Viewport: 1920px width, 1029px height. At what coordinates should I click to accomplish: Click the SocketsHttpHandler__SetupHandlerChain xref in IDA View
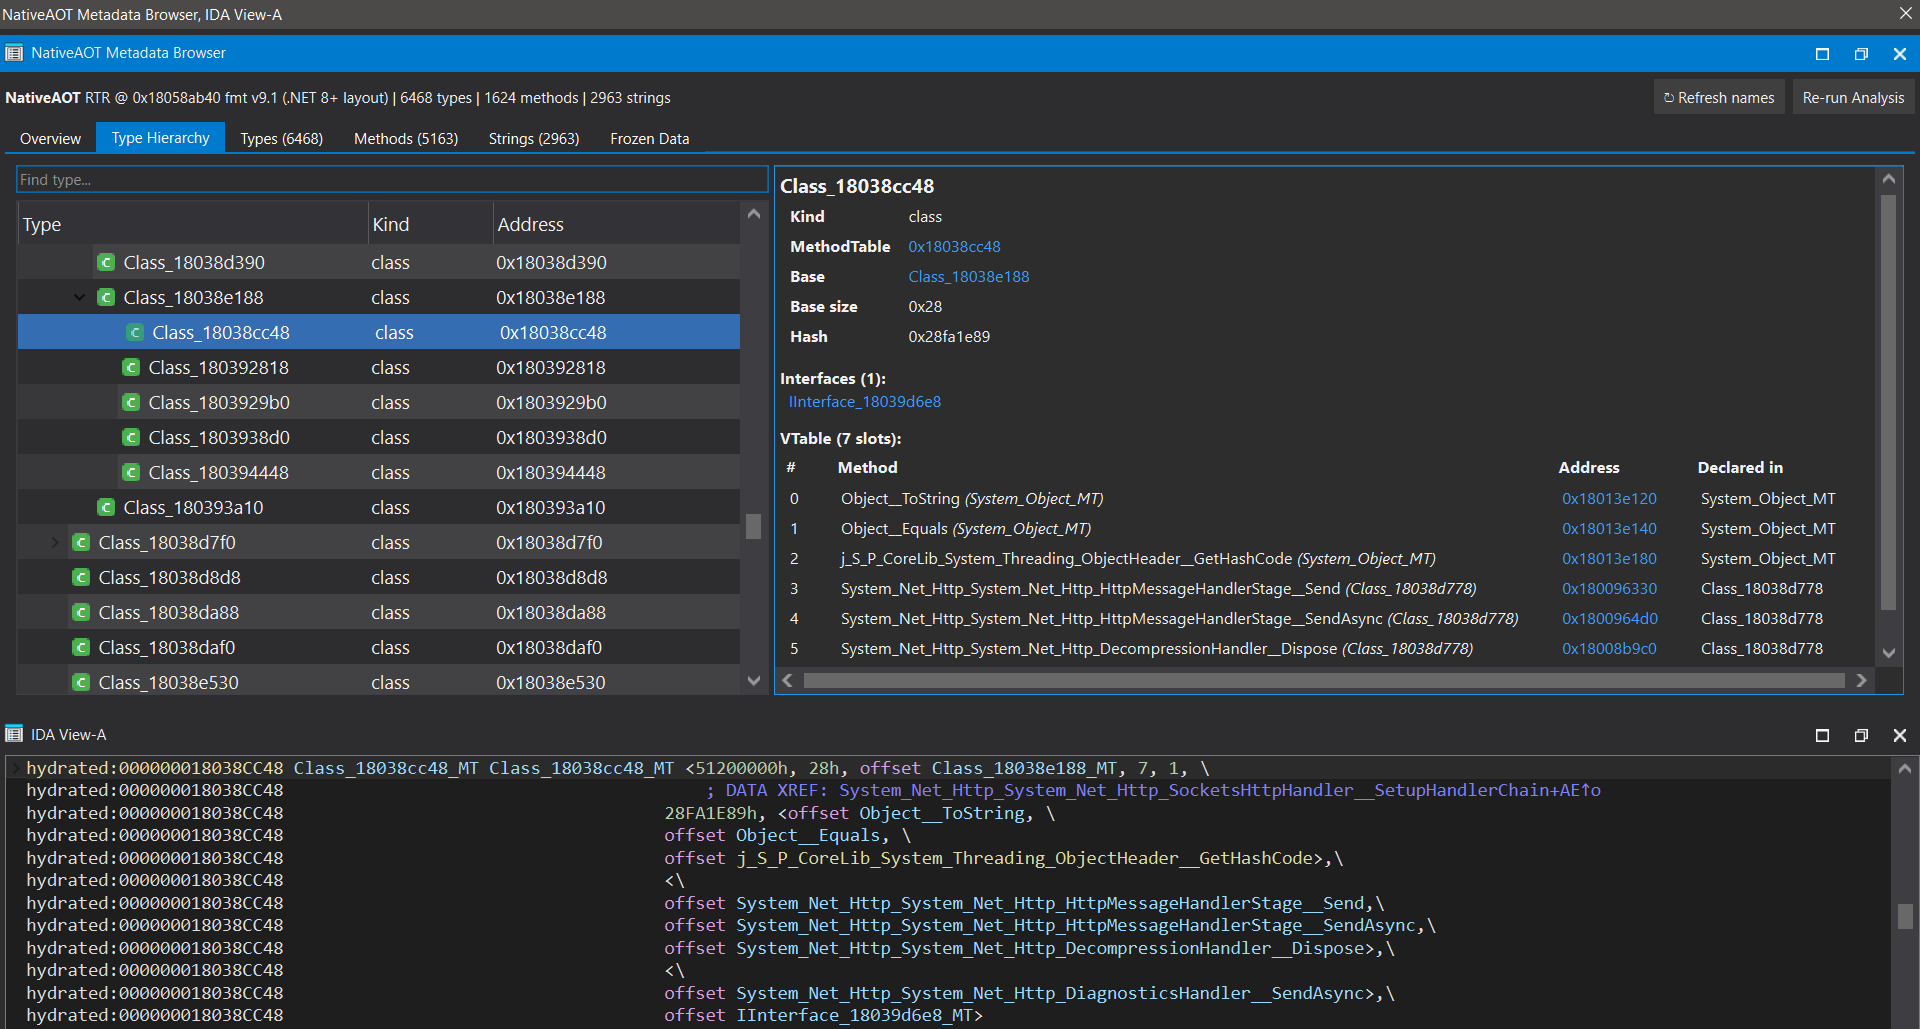point(1220,790)
